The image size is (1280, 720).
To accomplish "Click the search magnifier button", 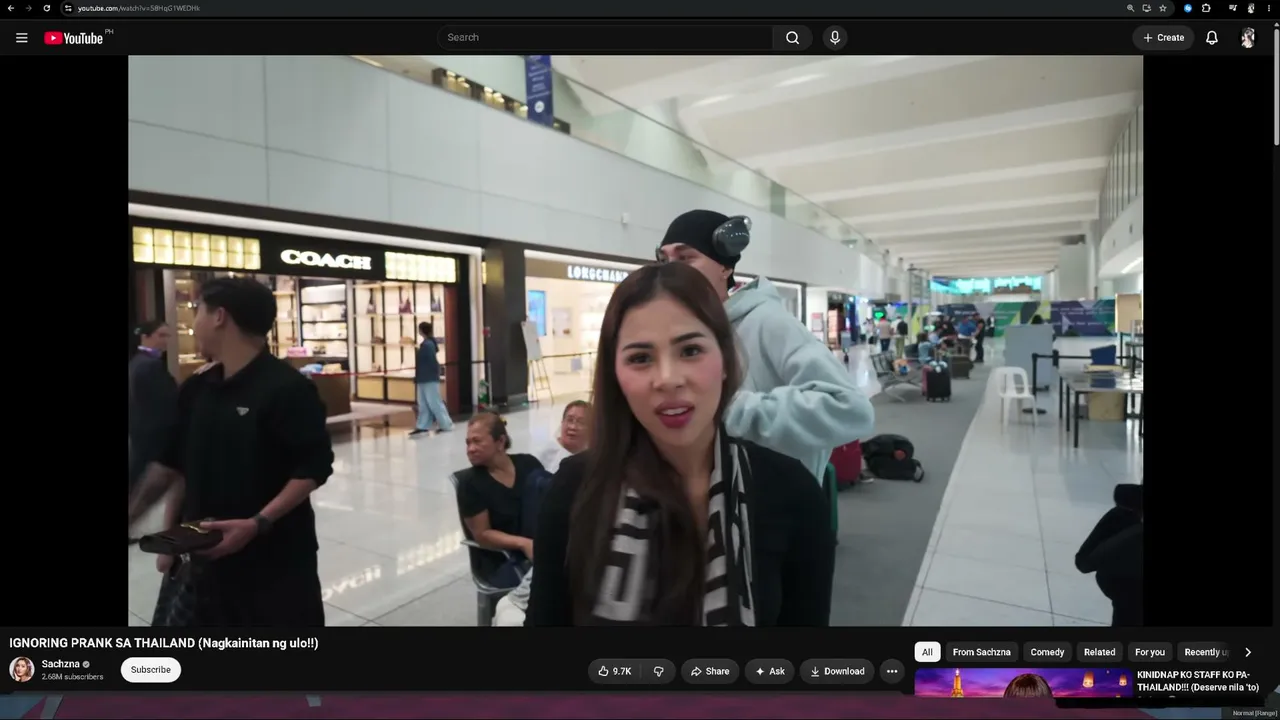I will 792,38.
